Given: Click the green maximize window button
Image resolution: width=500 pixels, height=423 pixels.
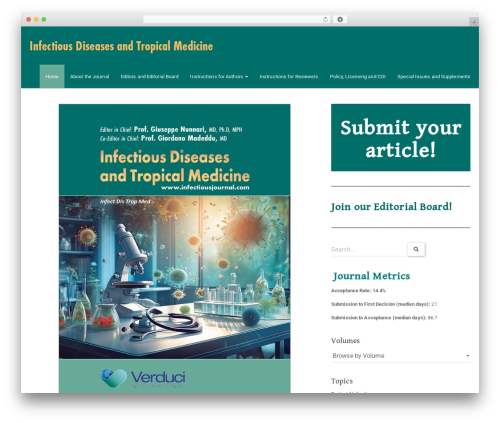Looking at the screenshot, I should coord(44,20).
